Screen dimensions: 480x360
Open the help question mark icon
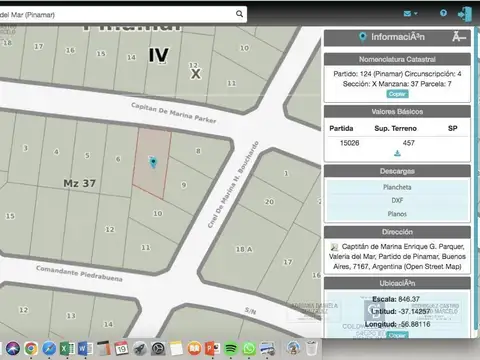pos(443,13)
